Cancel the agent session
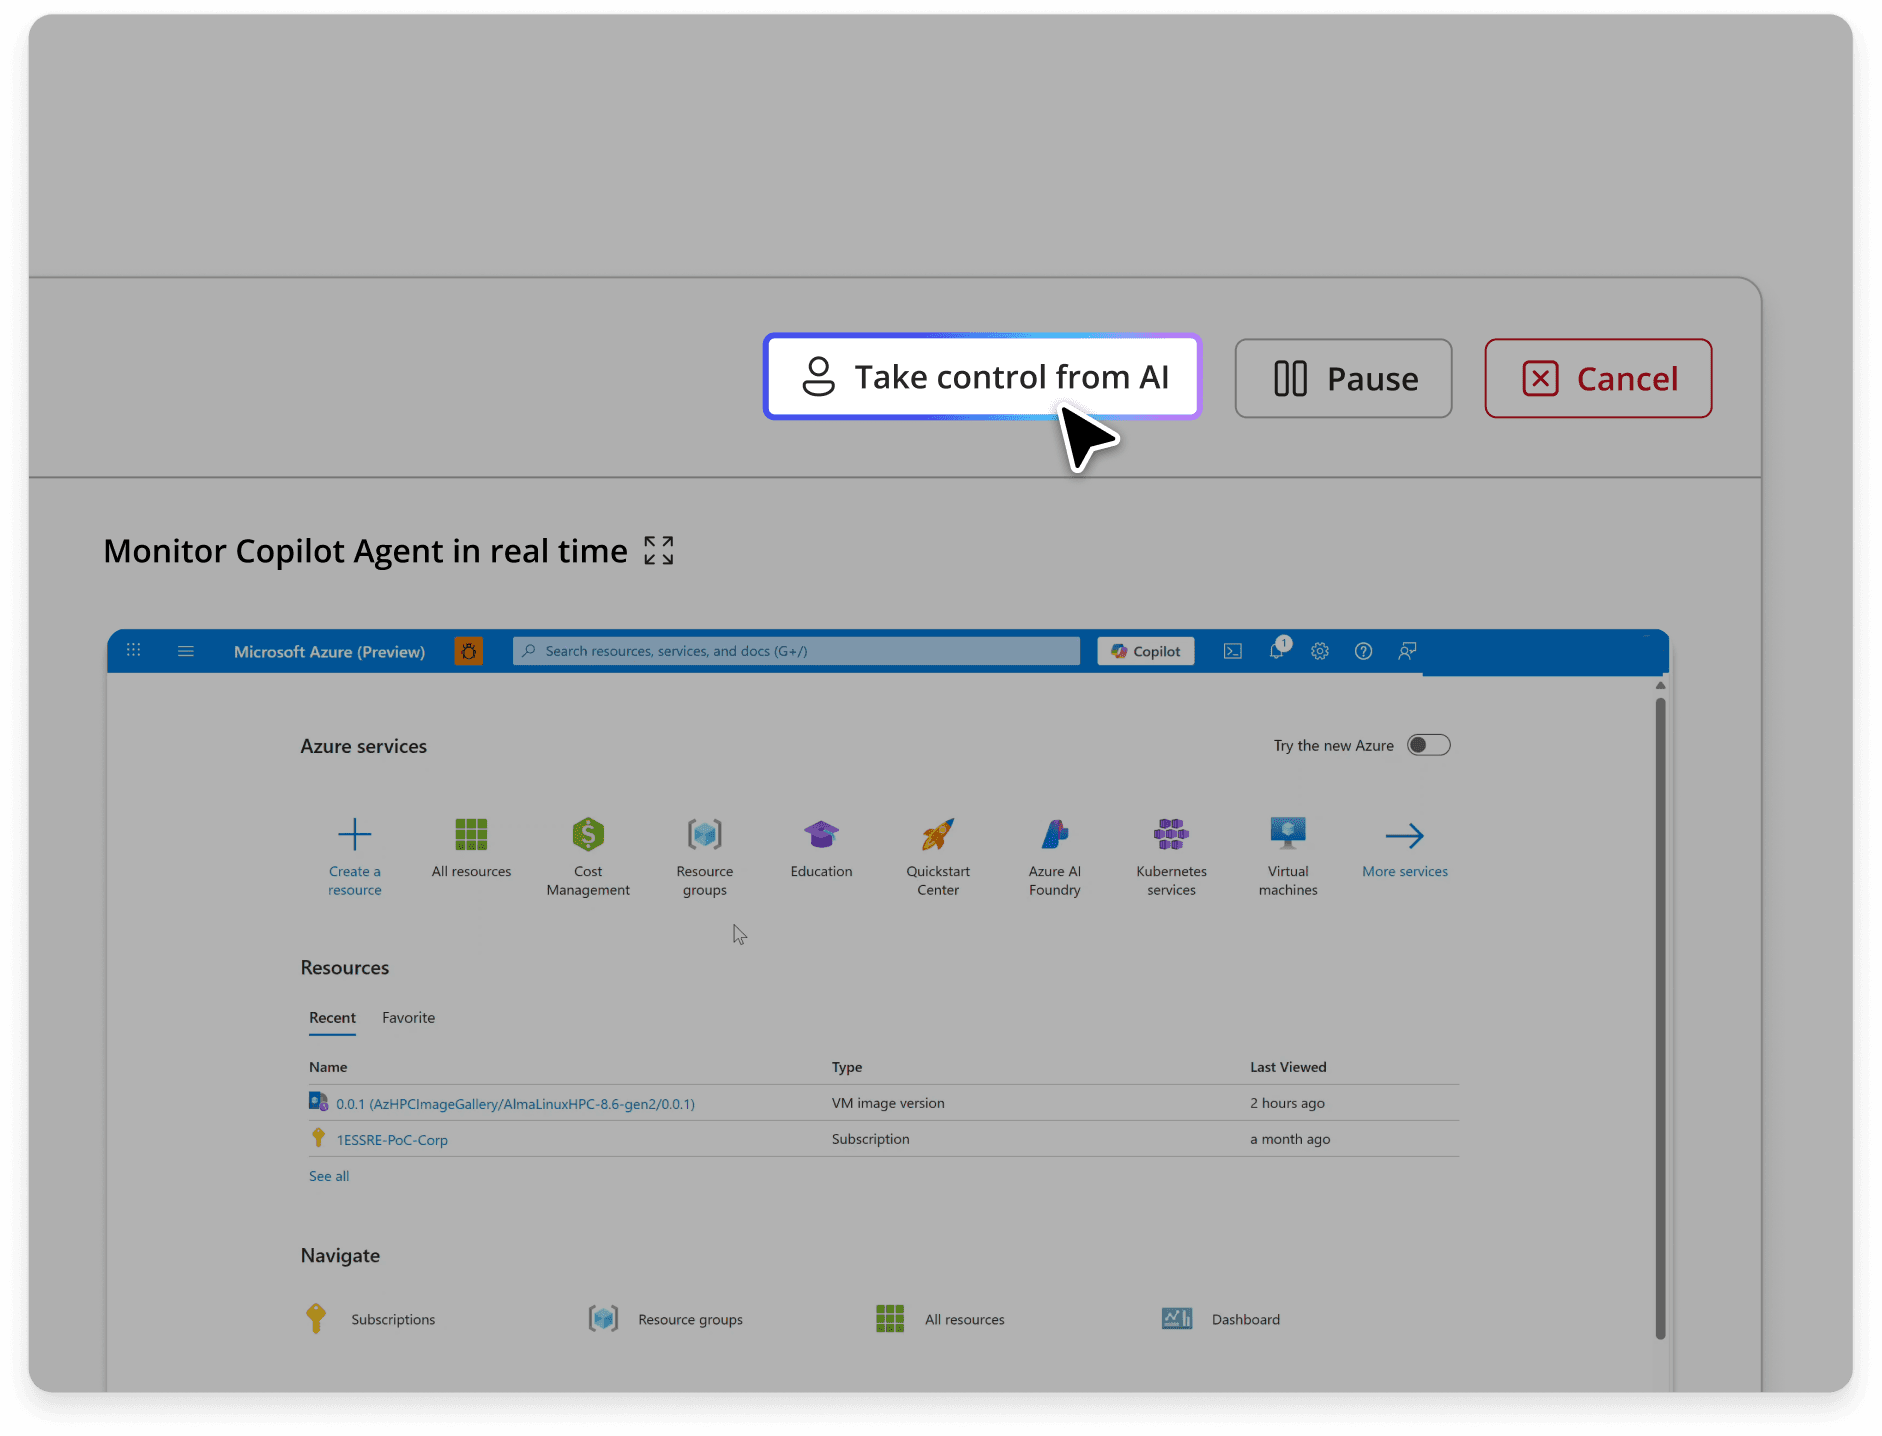 tap(1598, 378)
